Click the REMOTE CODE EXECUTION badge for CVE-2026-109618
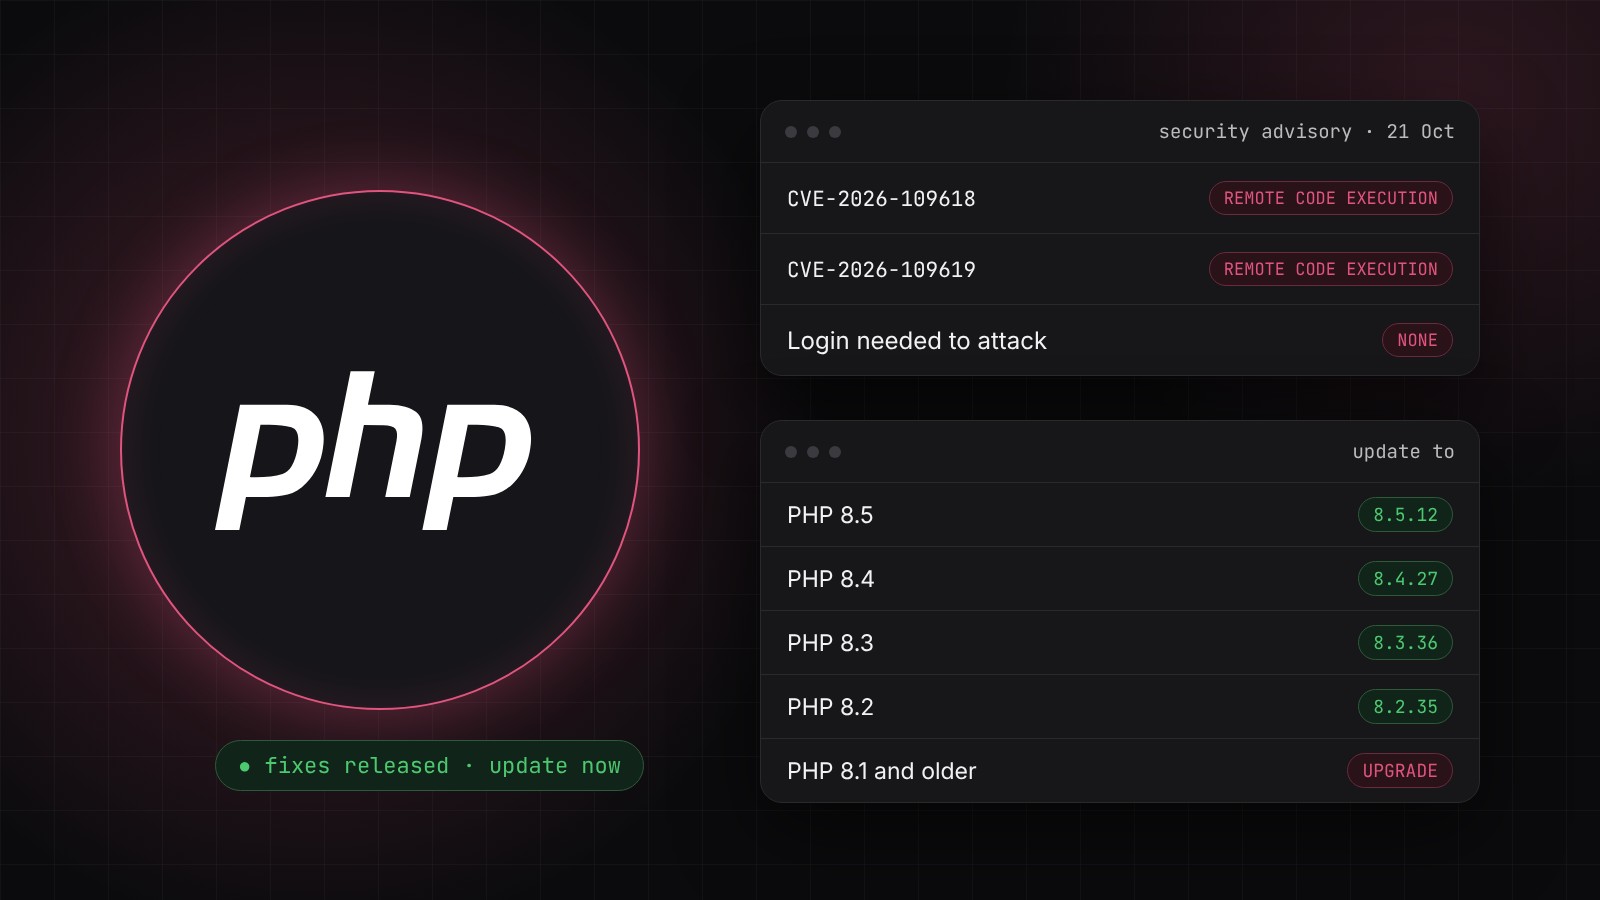Viewport: 1600px width, 900px height. [1330, 198]
